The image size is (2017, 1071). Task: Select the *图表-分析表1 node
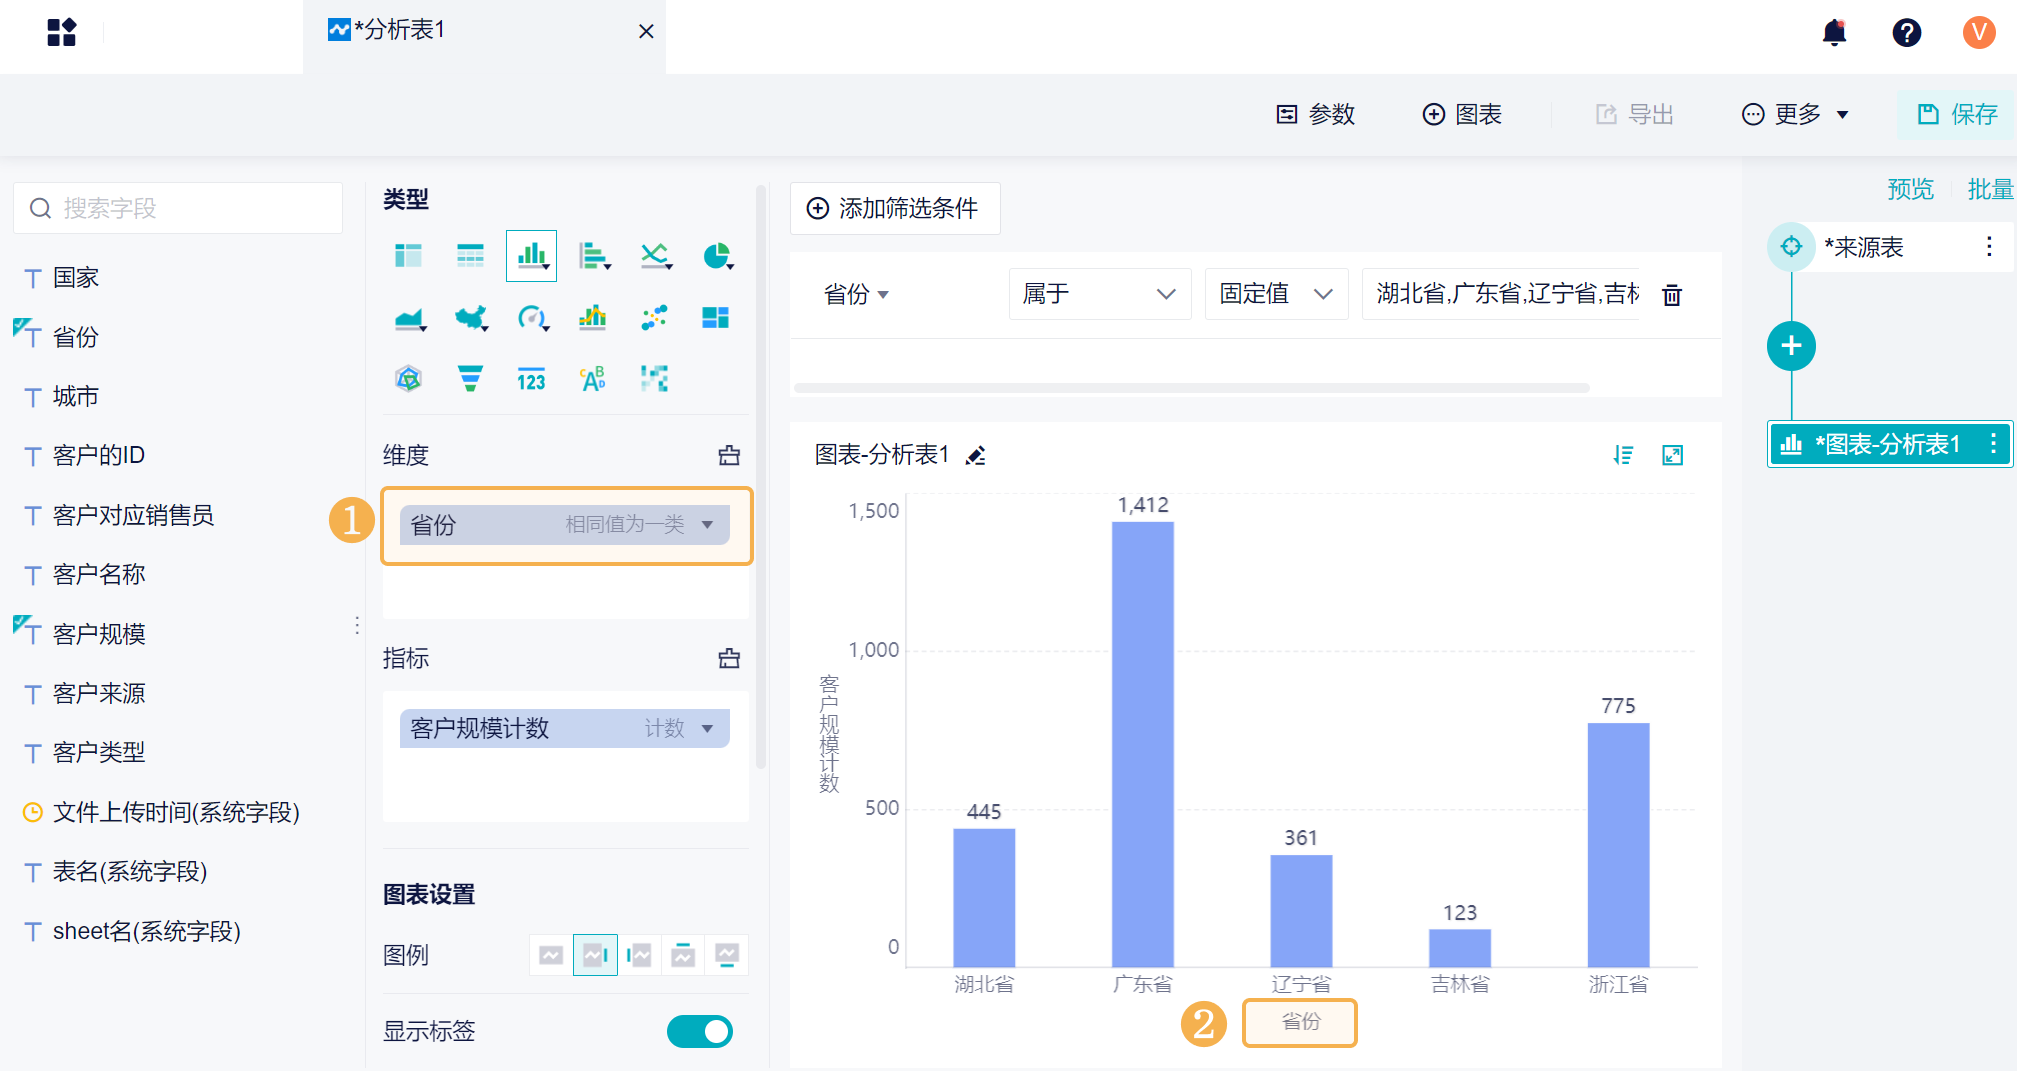(x=1890, y=444)
